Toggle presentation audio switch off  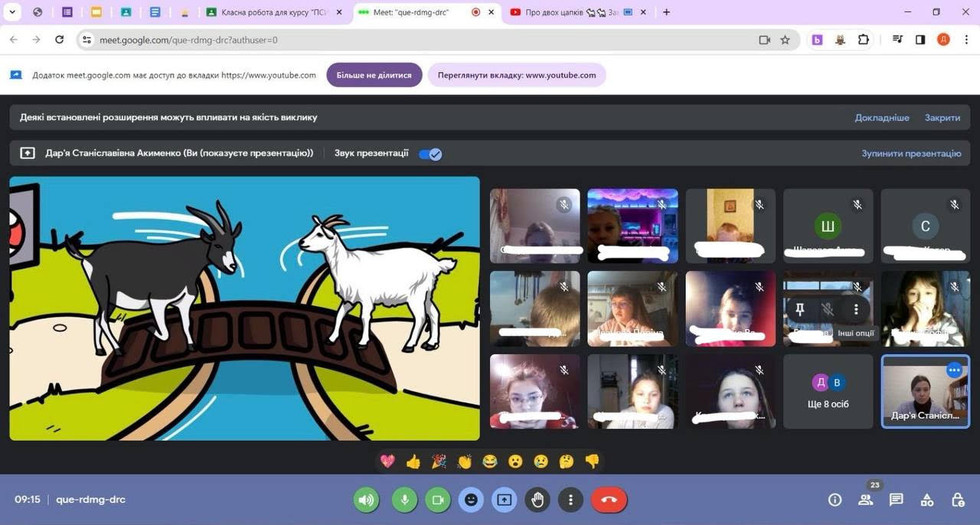430,154
